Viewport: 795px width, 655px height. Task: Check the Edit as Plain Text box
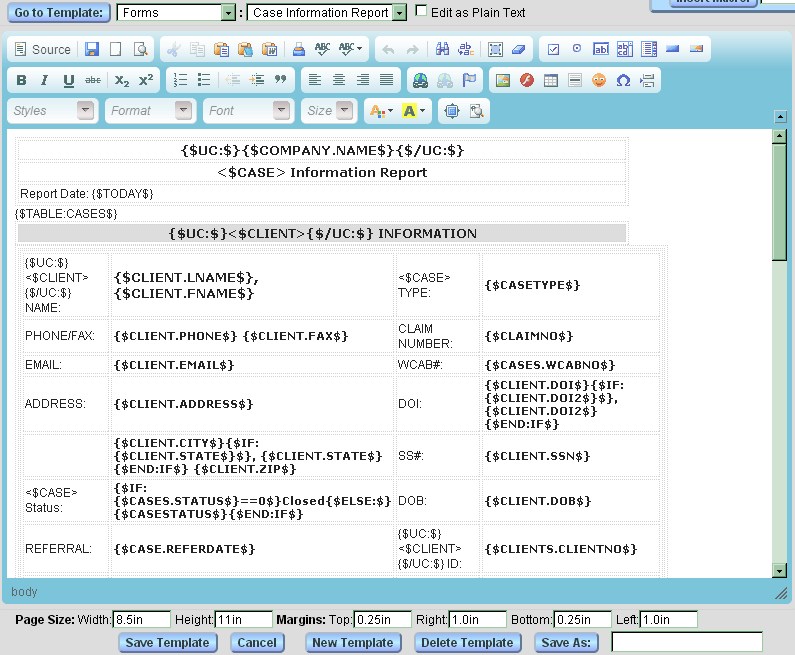(x=421, y=11)
